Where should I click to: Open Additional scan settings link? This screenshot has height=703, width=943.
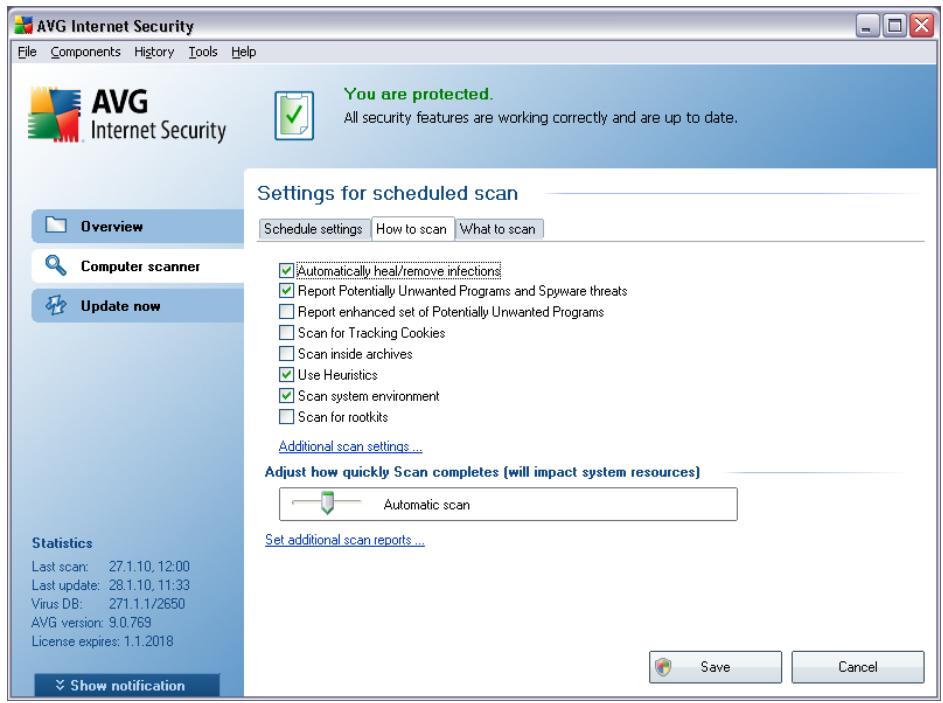350,446
